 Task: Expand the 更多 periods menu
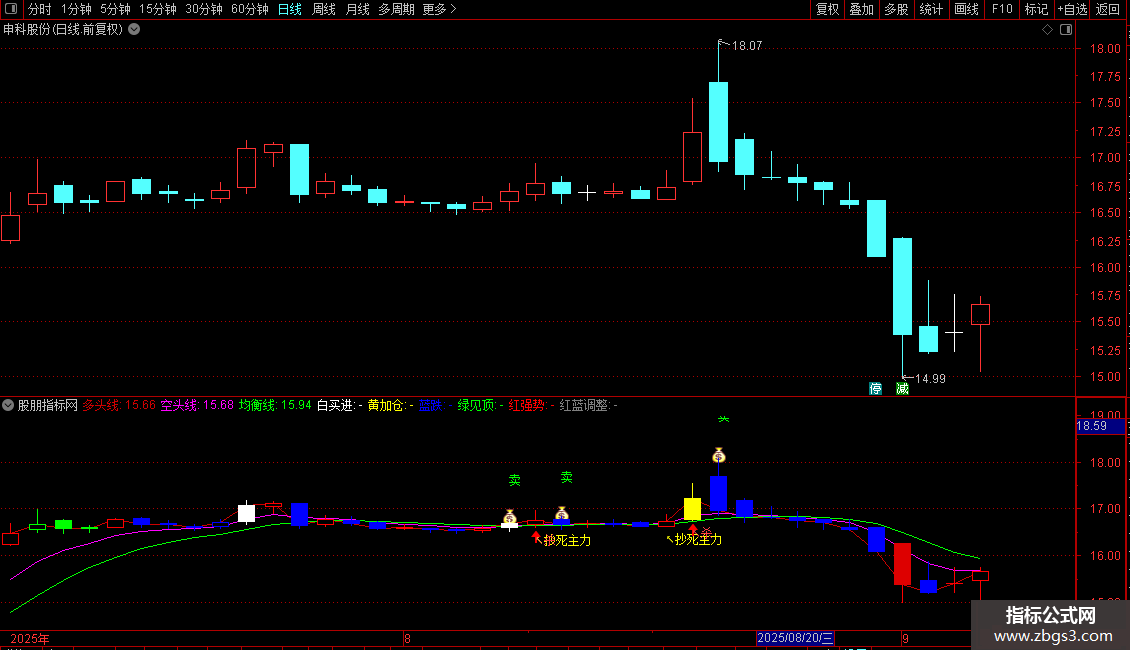(439, 9)
